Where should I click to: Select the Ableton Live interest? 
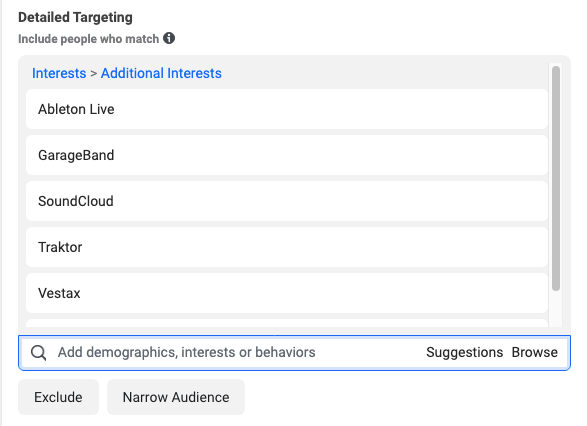pyautogui.click(x=287, y=109)
